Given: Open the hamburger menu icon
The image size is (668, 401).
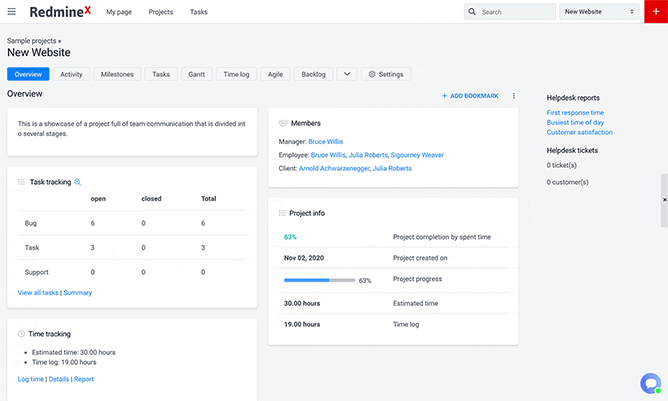Looking at the screenshot, I should (x=12, y=12).
